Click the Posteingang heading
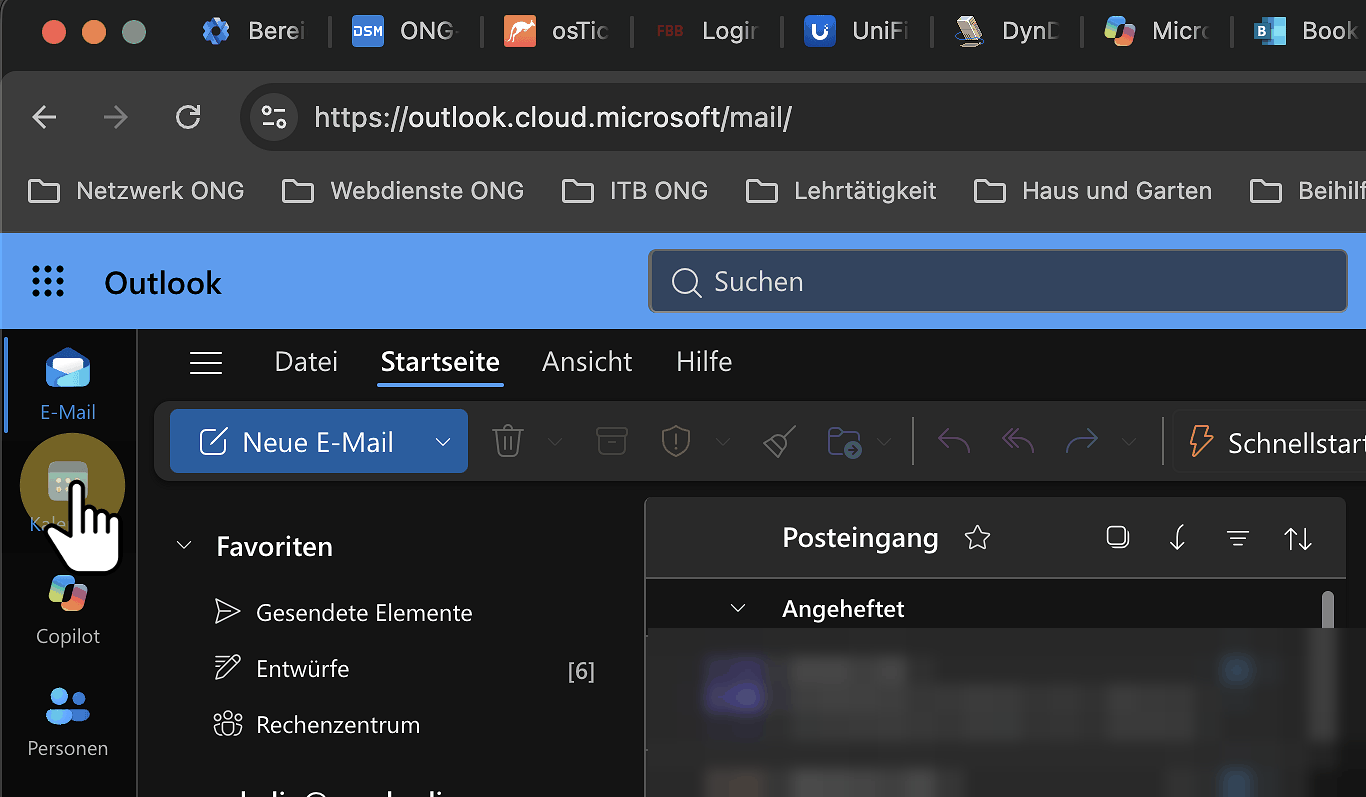This screenshot has width=1366, height=797. (x=860, y=538)
